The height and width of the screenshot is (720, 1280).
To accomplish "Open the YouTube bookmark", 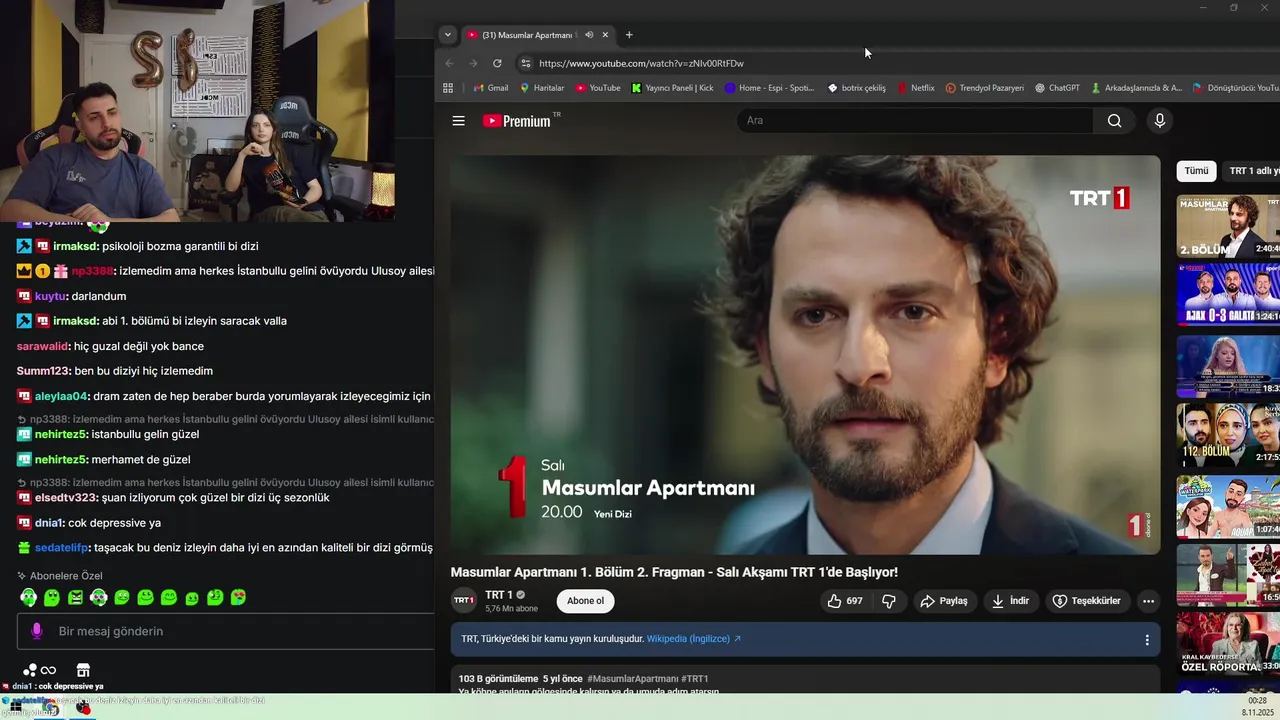I will coord(598,88).
